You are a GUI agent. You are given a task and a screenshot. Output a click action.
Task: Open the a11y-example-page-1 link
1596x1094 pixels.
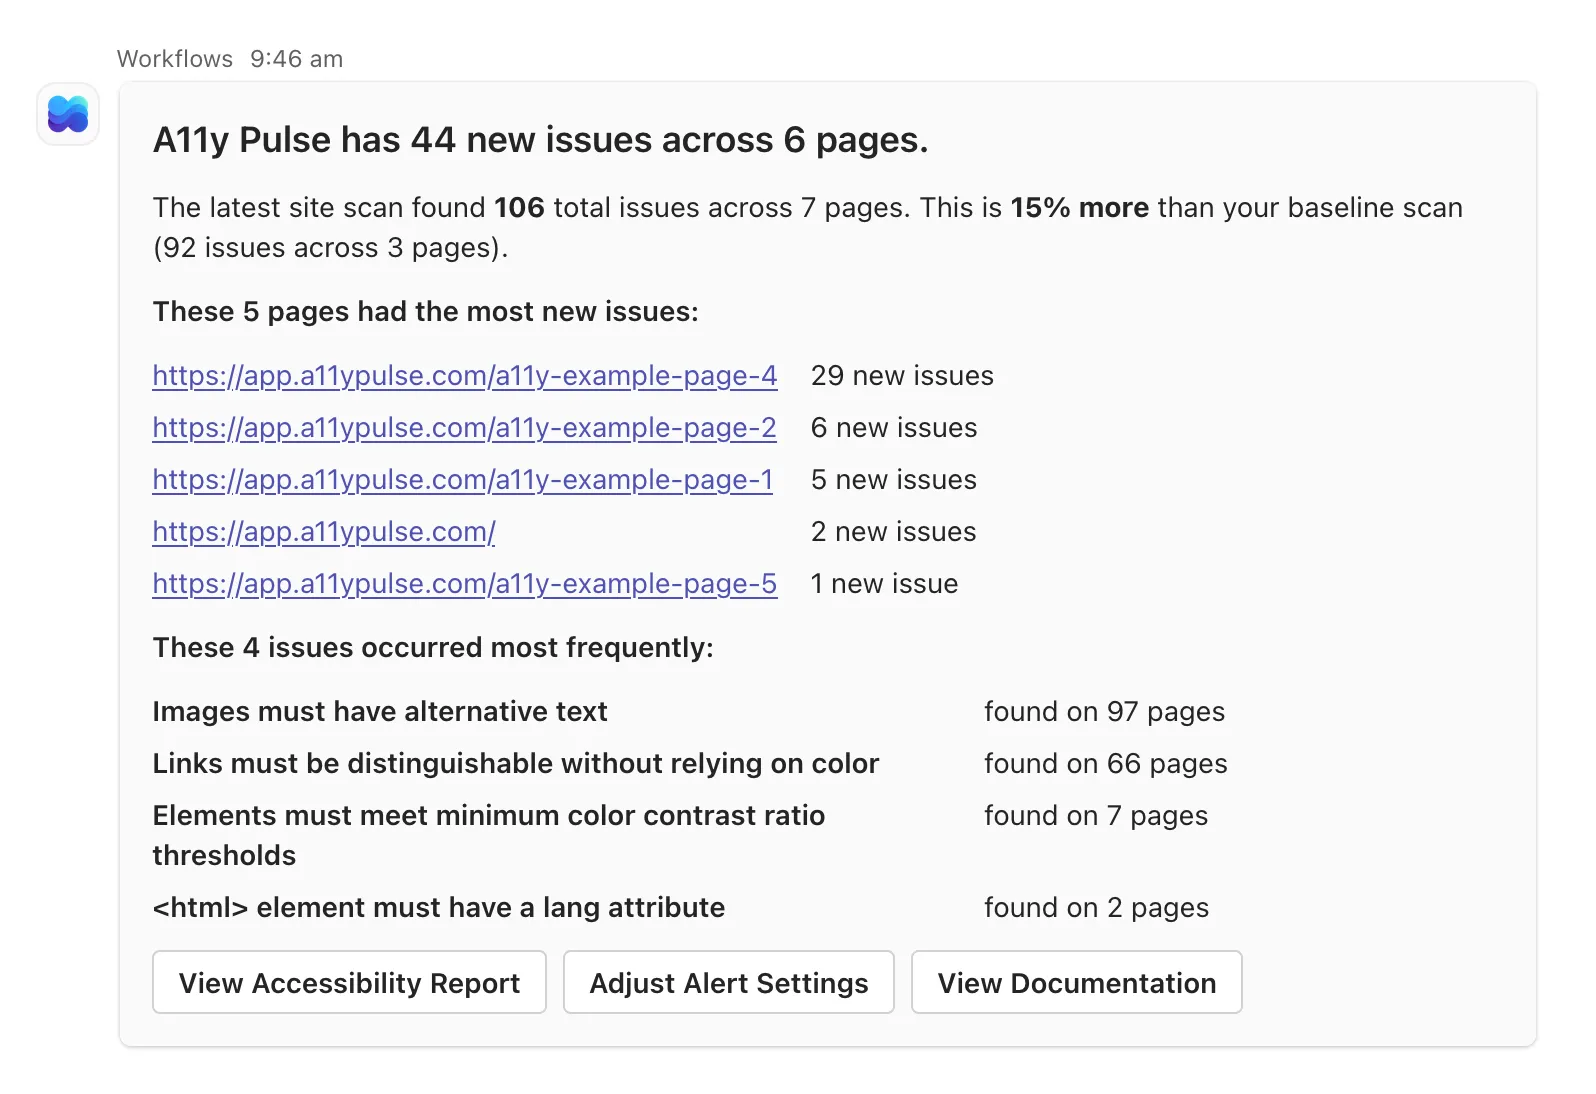[x=463, y=479]
